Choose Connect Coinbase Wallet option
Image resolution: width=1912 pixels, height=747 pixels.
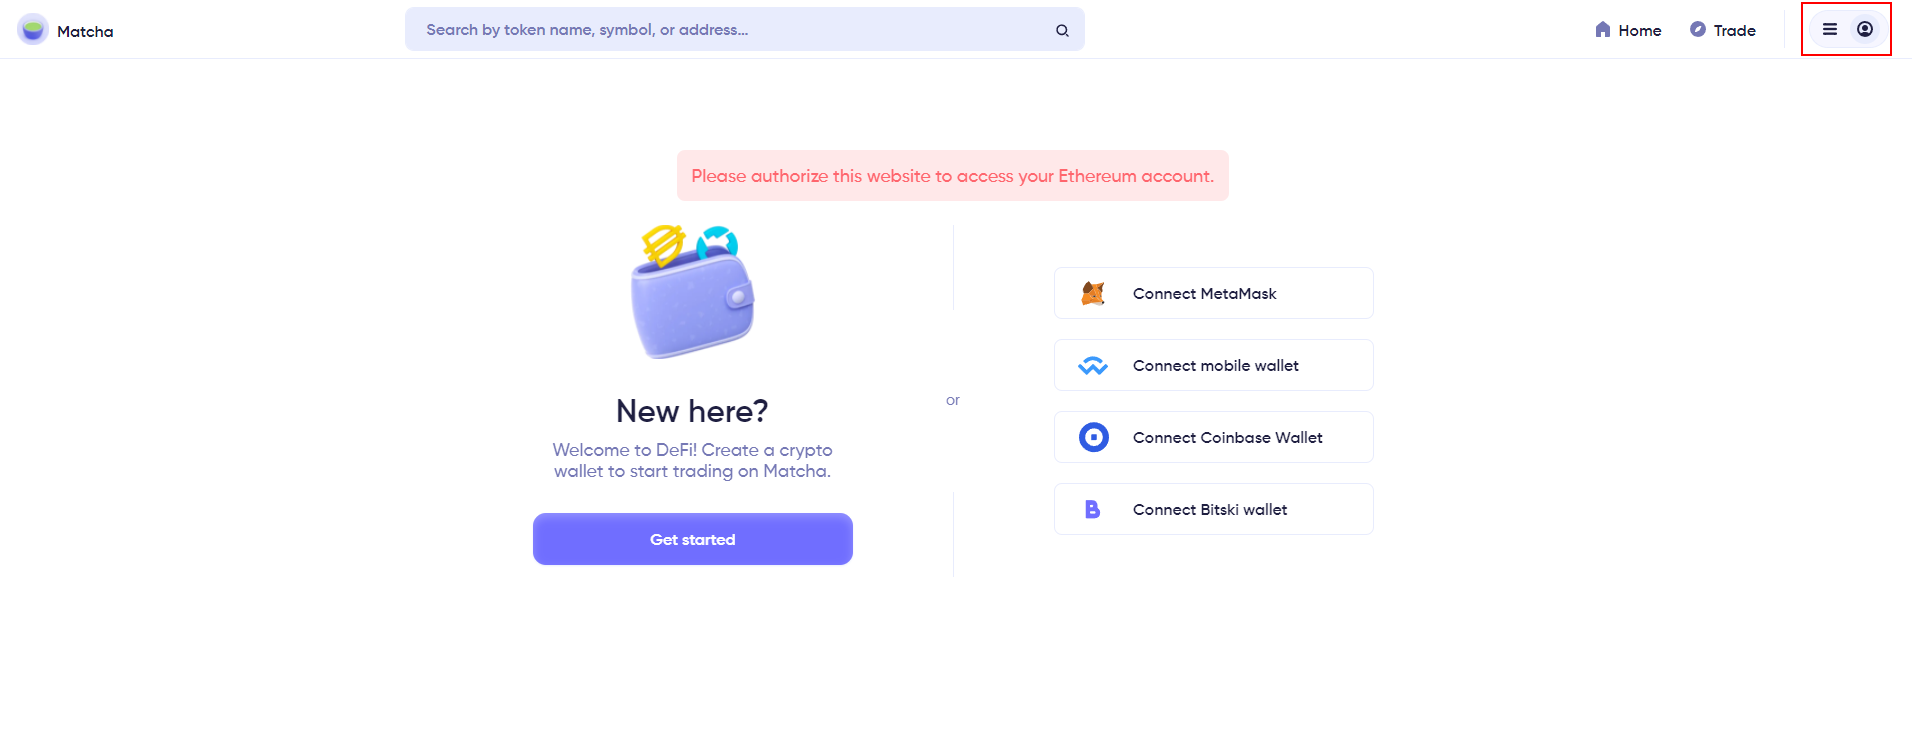coord(1214,437)
